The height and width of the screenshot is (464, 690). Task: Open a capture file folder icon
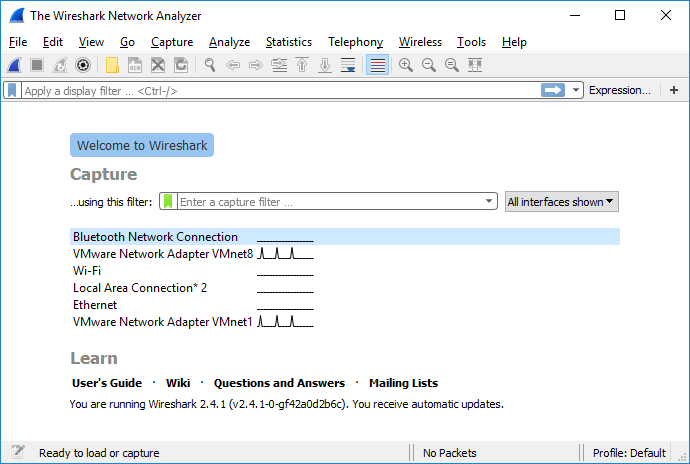(x=112, y=65)
